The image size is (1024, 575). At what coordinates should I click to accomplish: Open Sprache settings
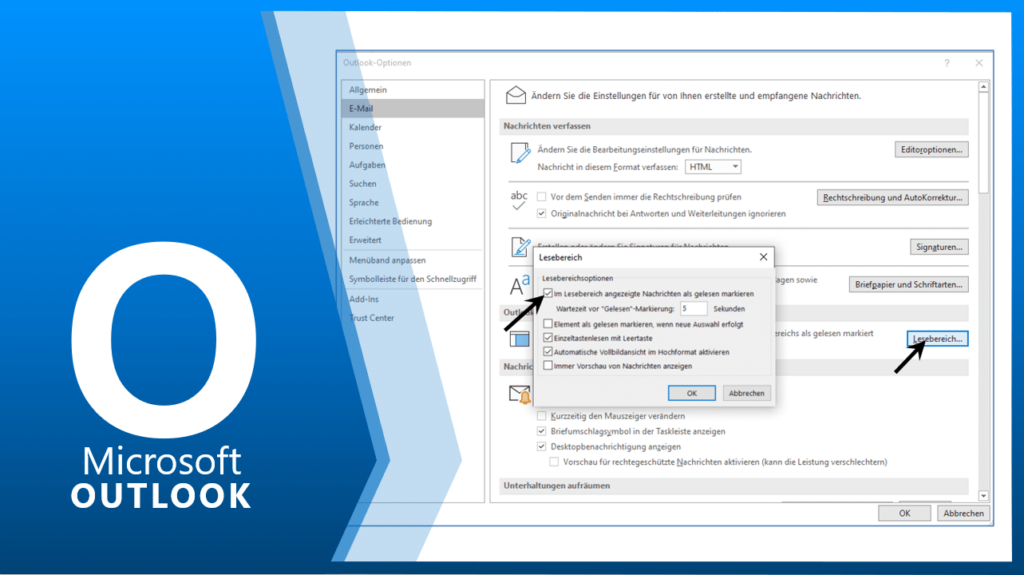point(364,203)
